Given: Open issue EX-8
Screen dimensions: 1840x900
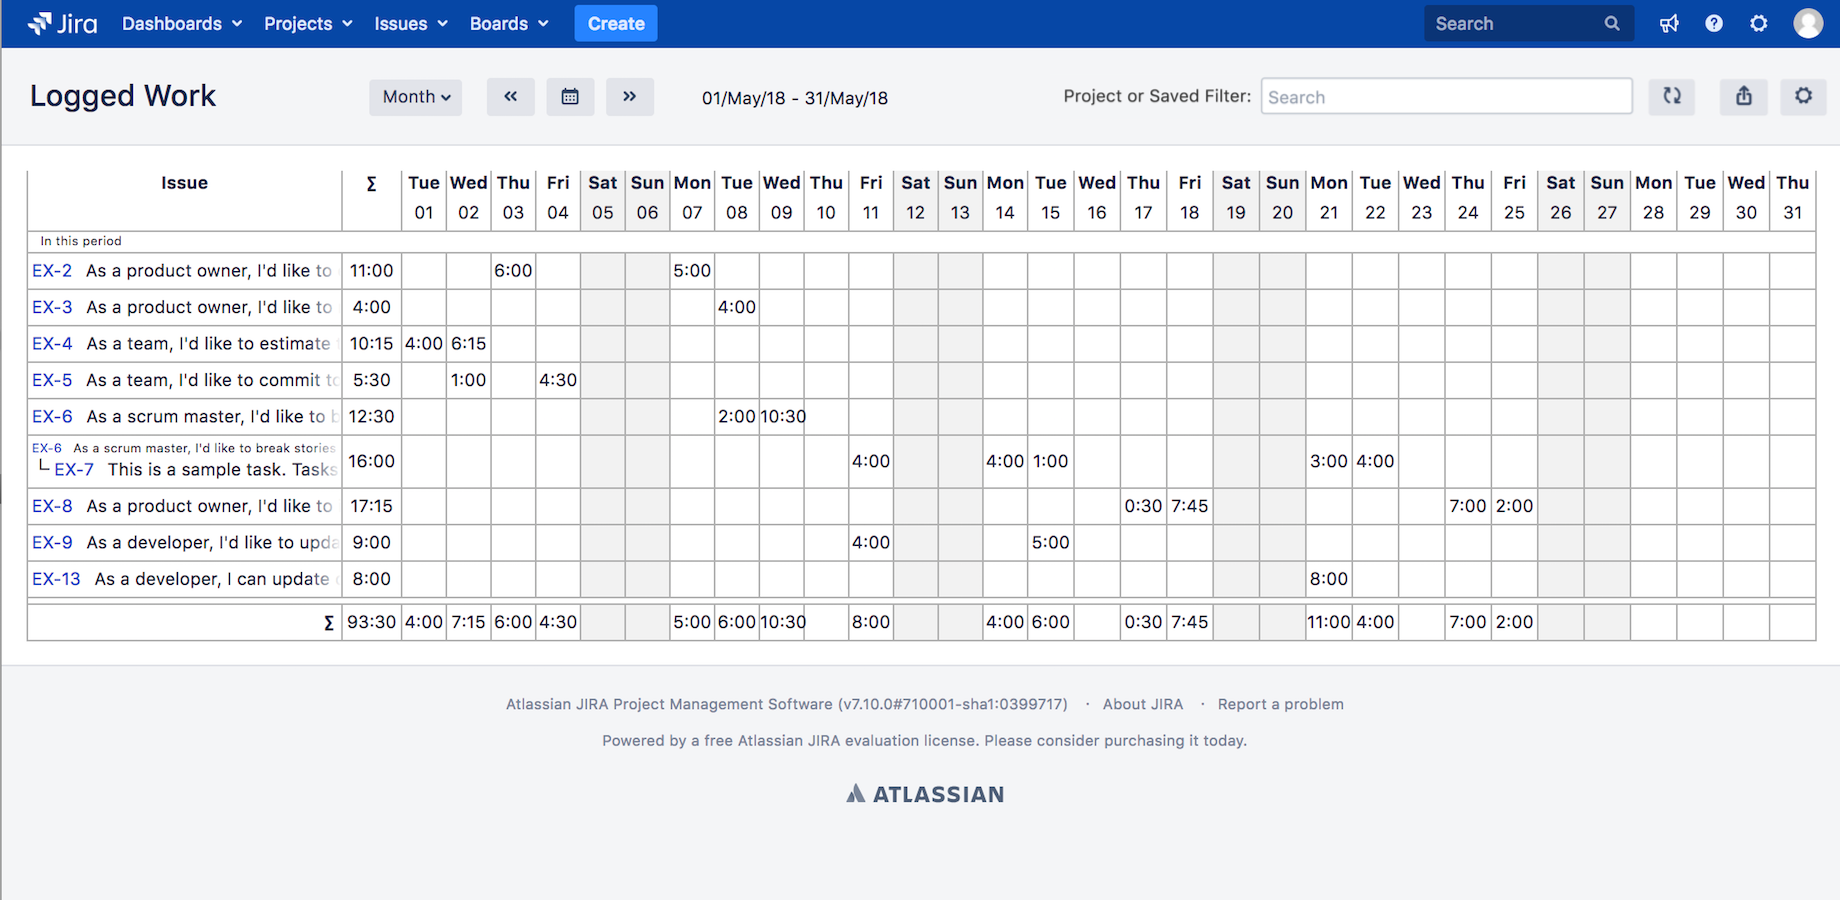Looking at the screenshot, I should (52, 506).
